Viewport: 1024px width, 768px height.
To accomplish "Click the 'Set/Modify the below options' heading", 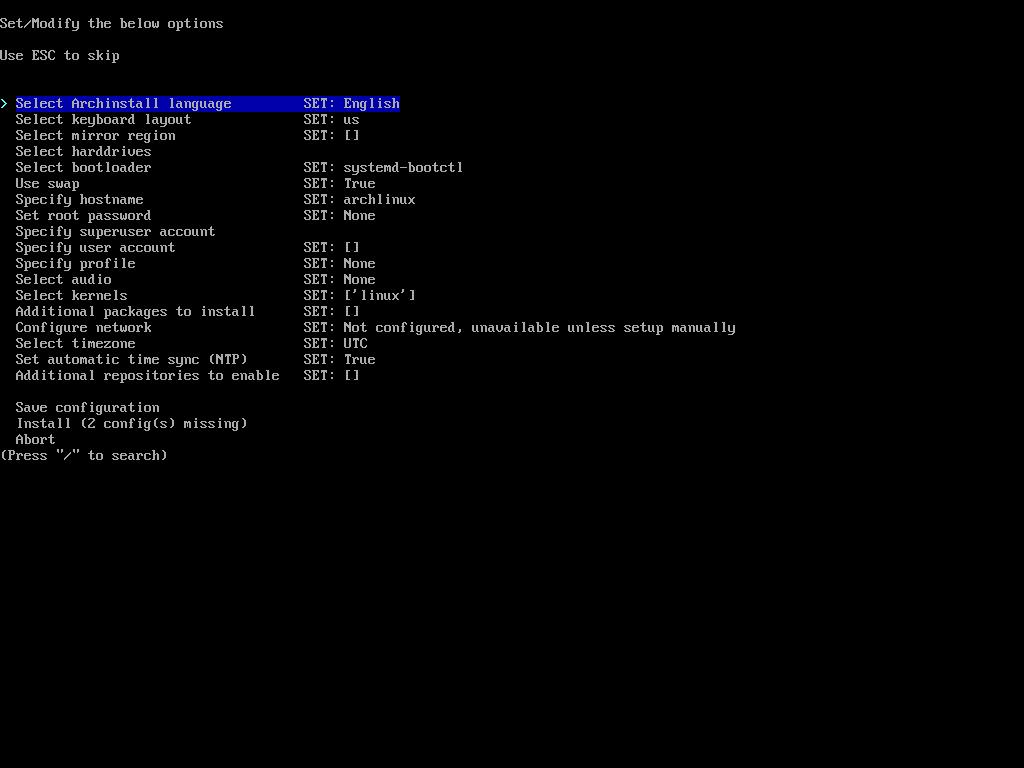I will click(112, 24).
